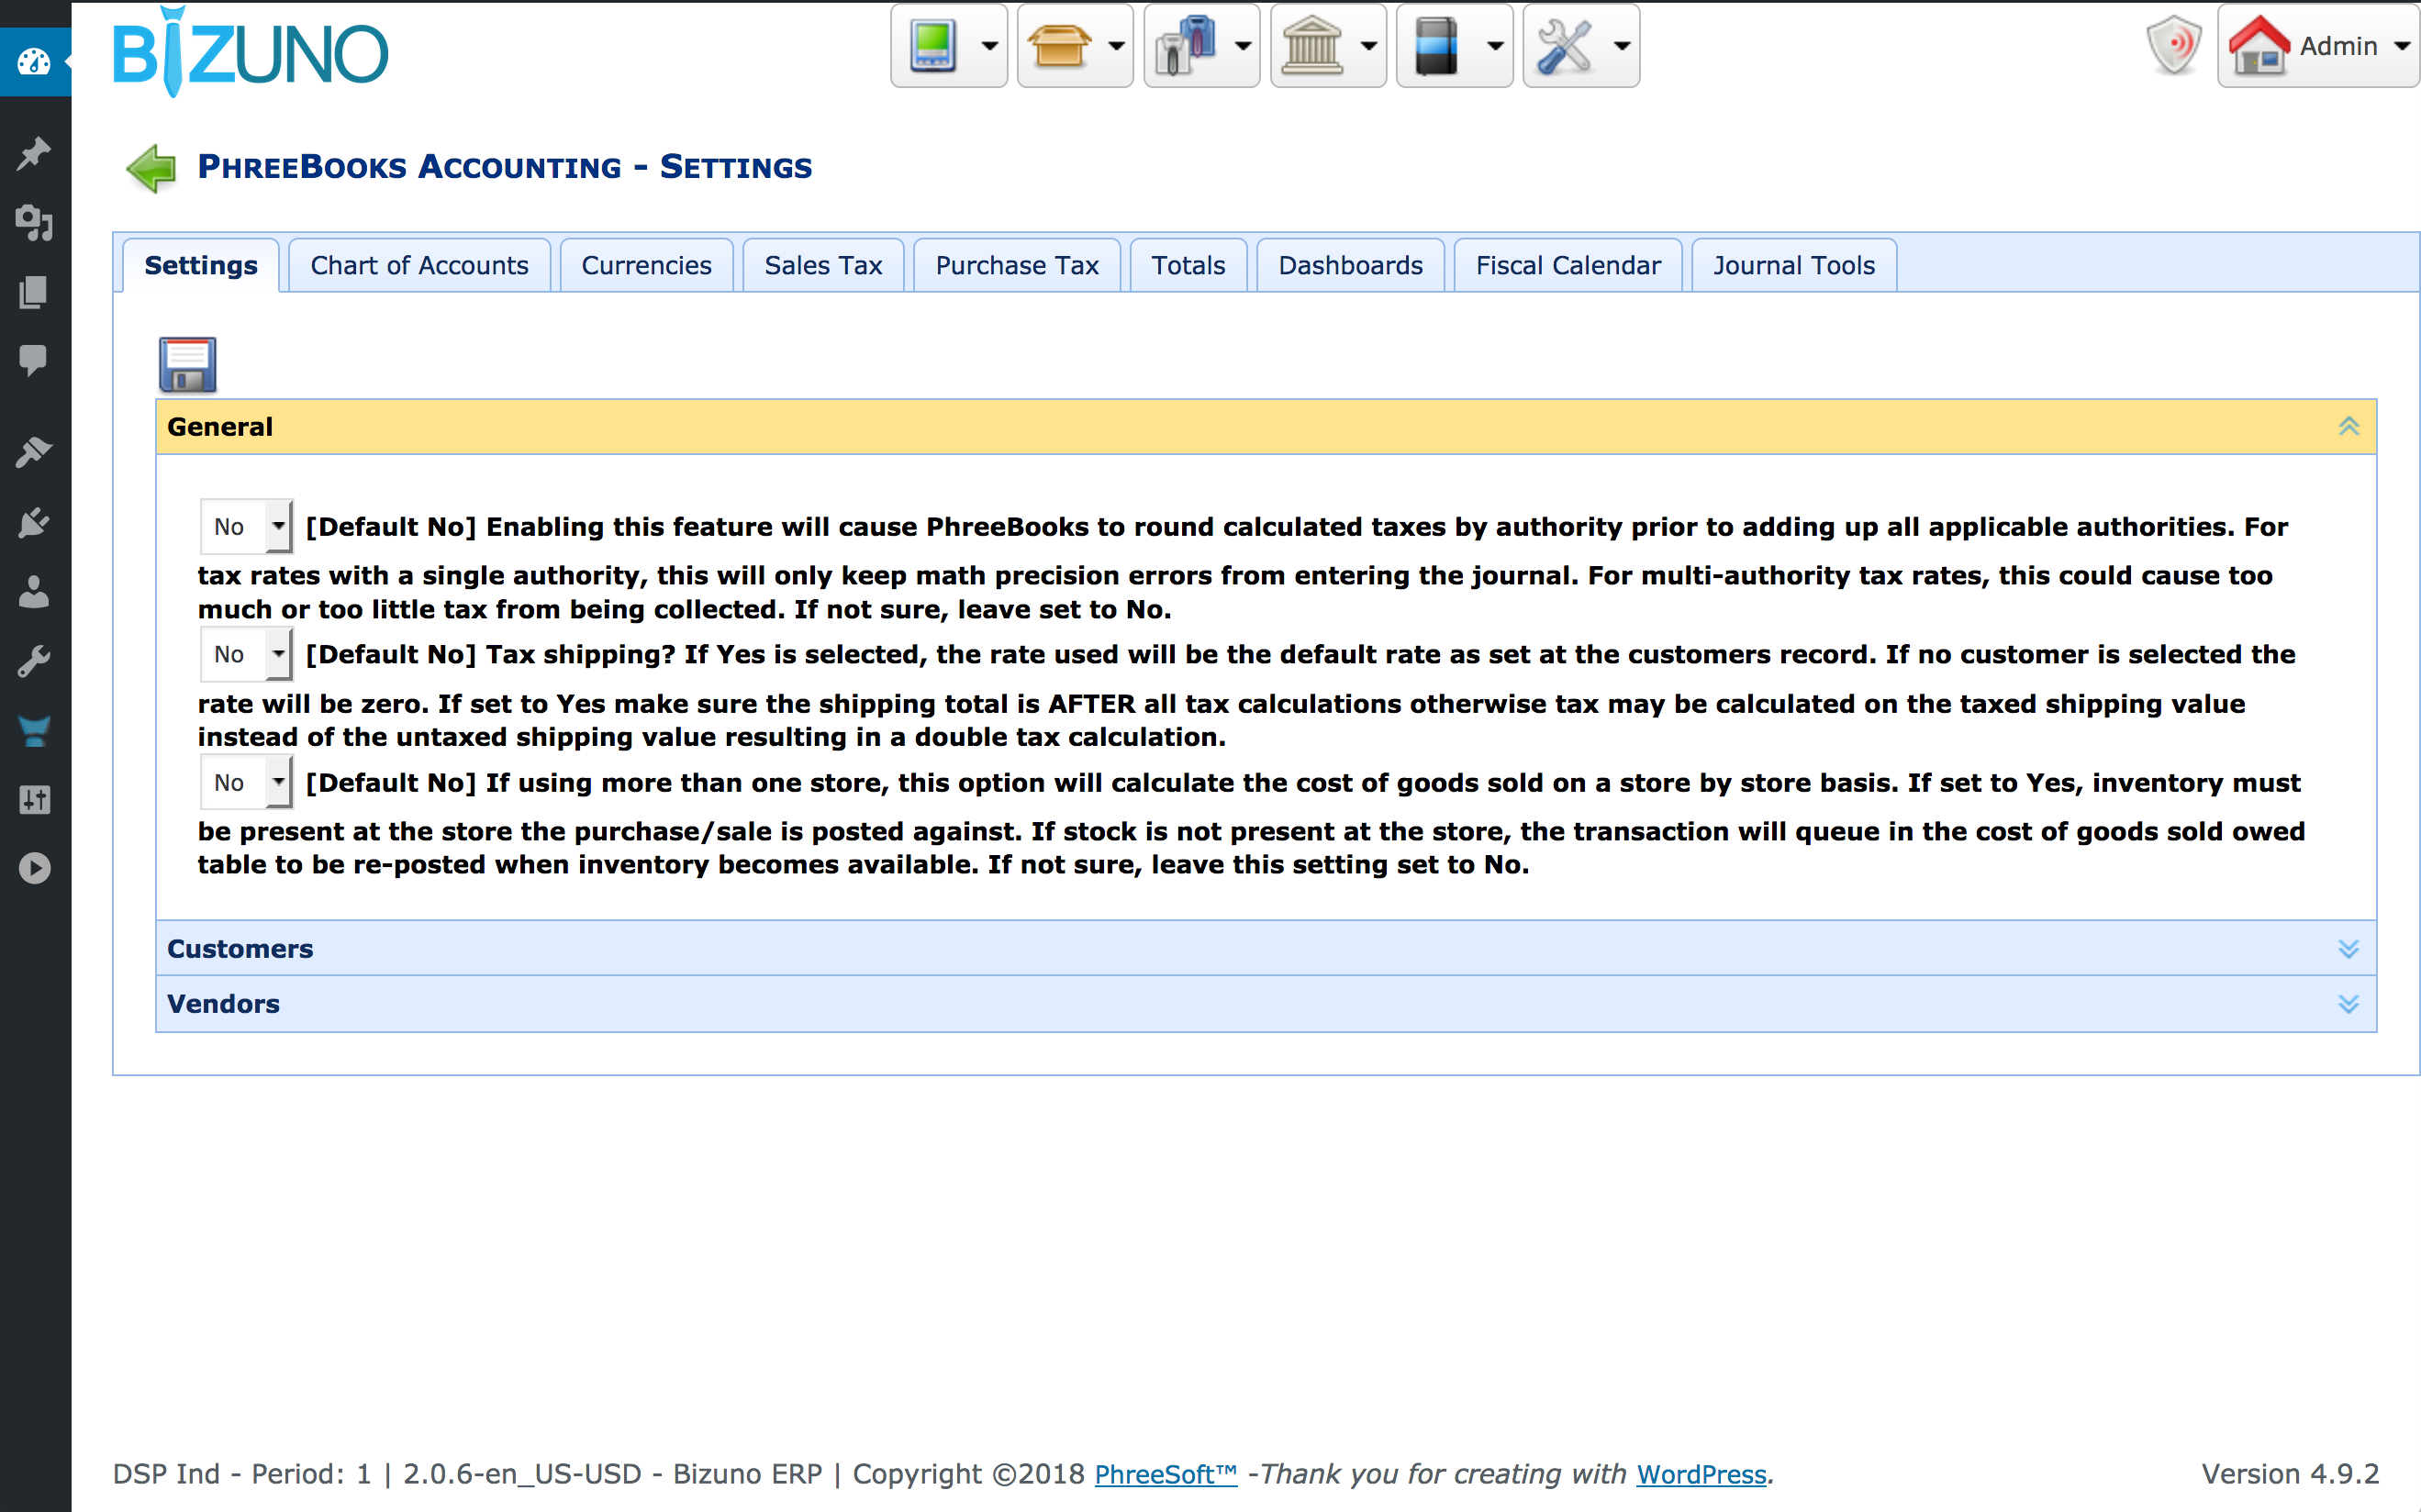2421x1512 pixels.
Task: Click the green back arrow icon
Action: [152, 167]
